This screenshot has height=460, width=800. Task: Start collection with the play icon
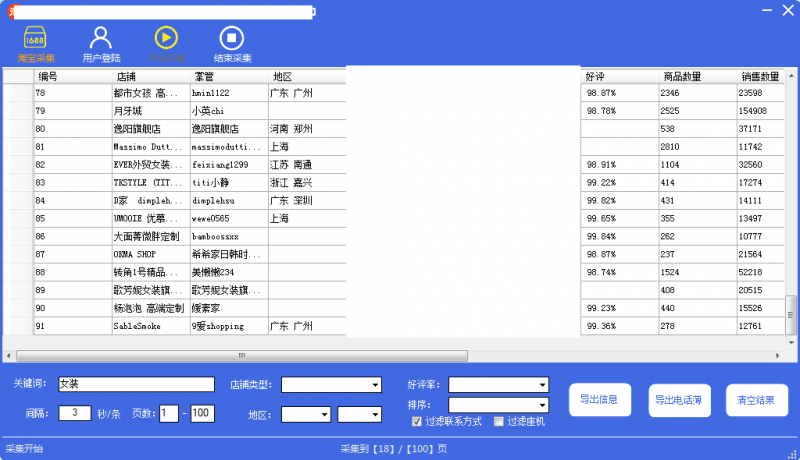[167, 44]
